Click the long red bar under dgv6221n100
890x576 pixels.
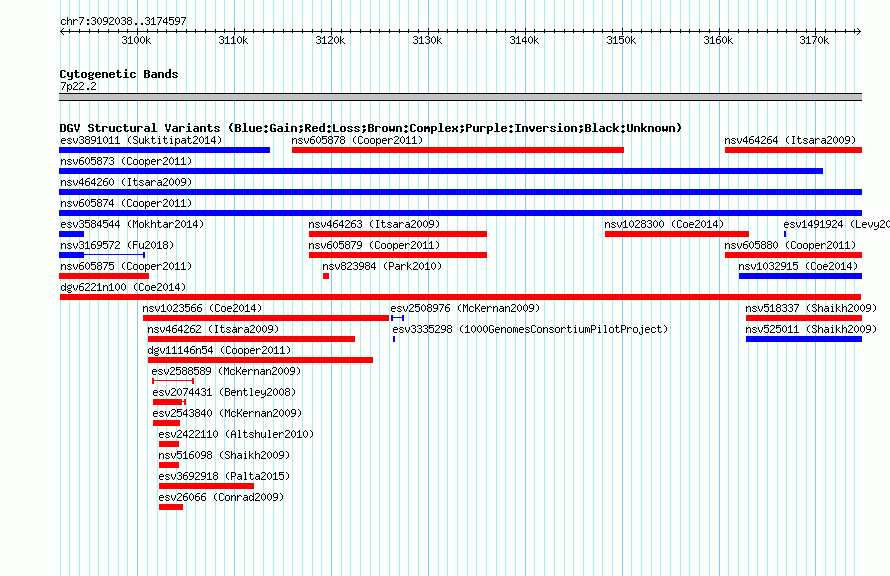[x=460, y=297]
